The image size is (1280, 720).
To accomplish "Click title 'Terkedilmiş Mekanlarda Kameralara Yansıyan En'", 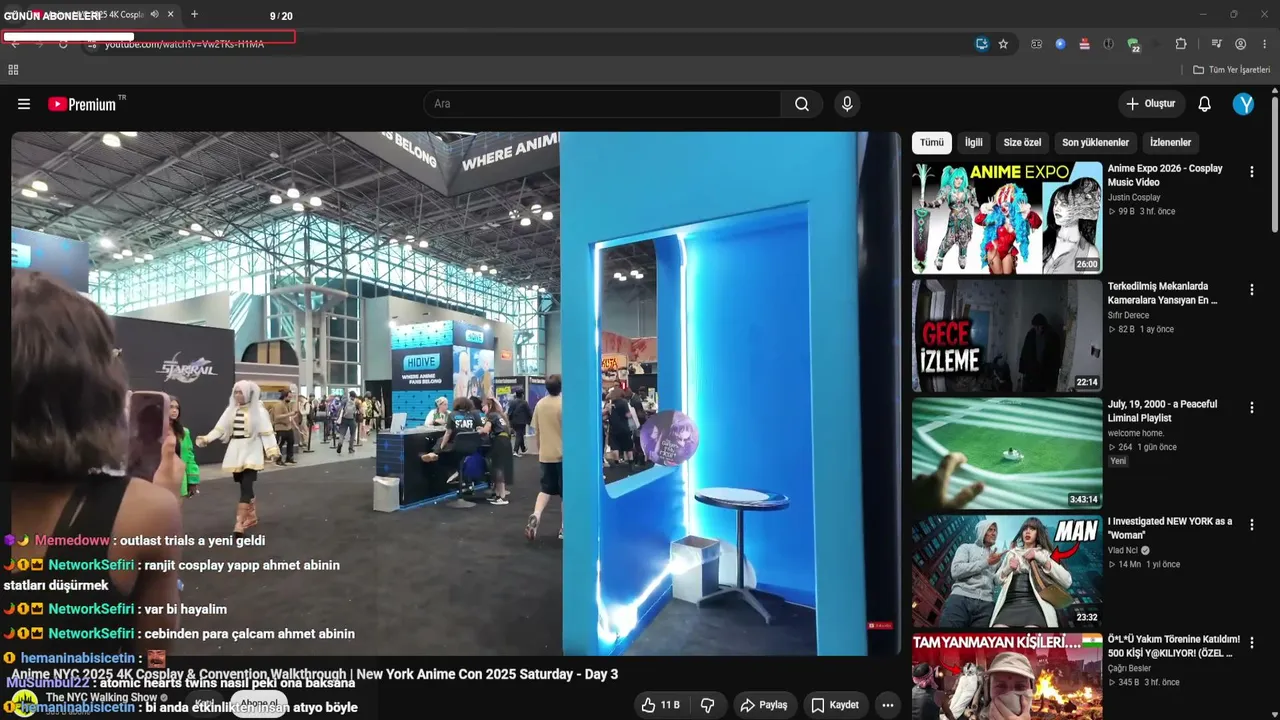I will [x=1163, y=293].
